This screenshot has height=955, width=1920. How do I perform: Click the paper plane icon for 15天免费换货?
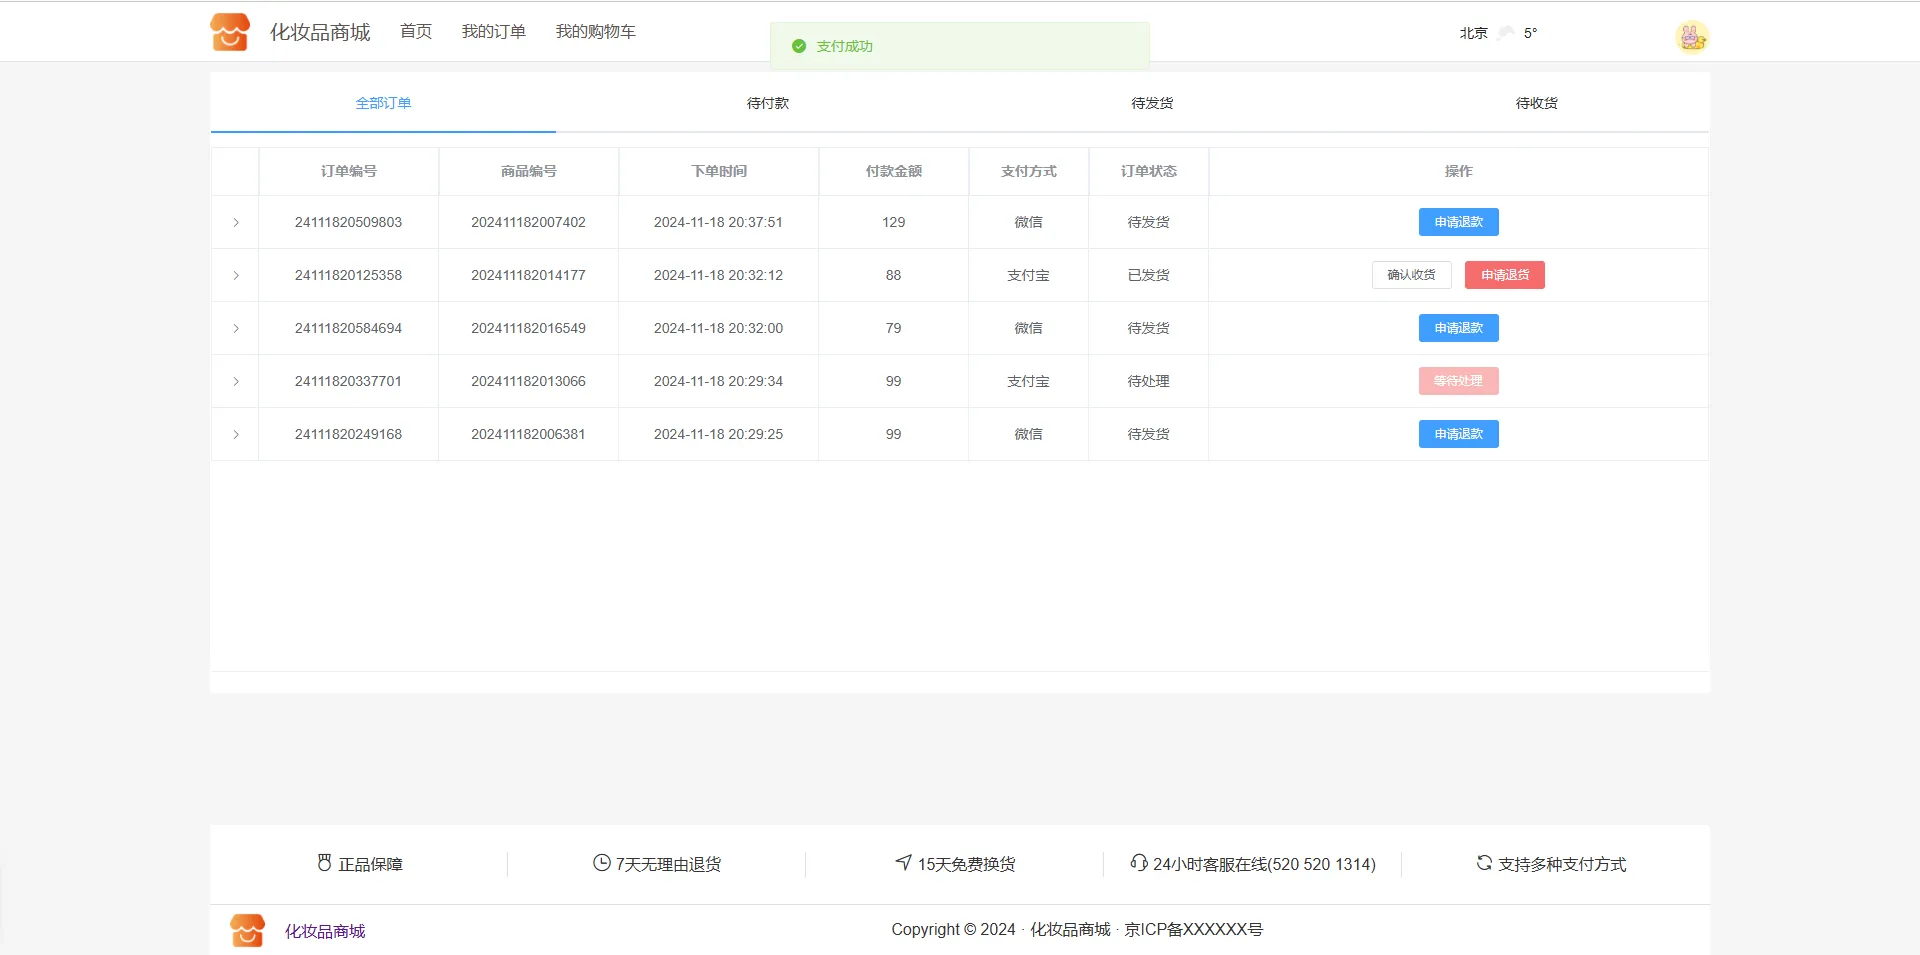(904, 862)
